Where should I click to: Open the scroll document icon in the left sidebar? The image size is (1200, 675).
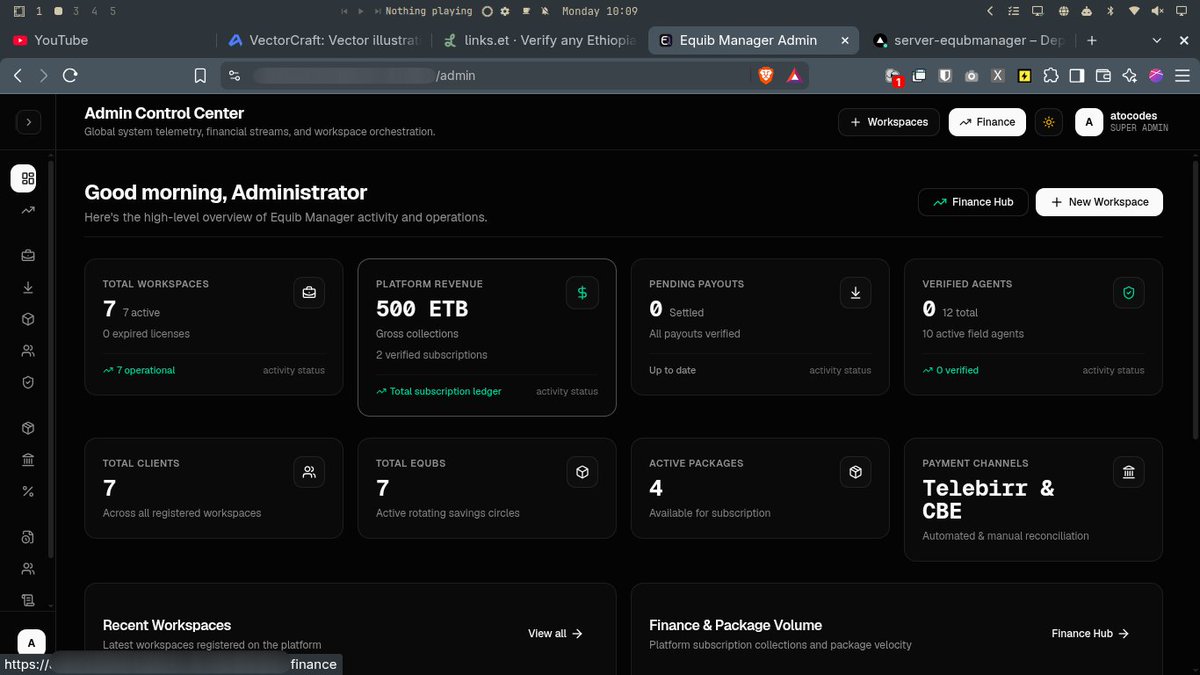[x=28, y=600]
